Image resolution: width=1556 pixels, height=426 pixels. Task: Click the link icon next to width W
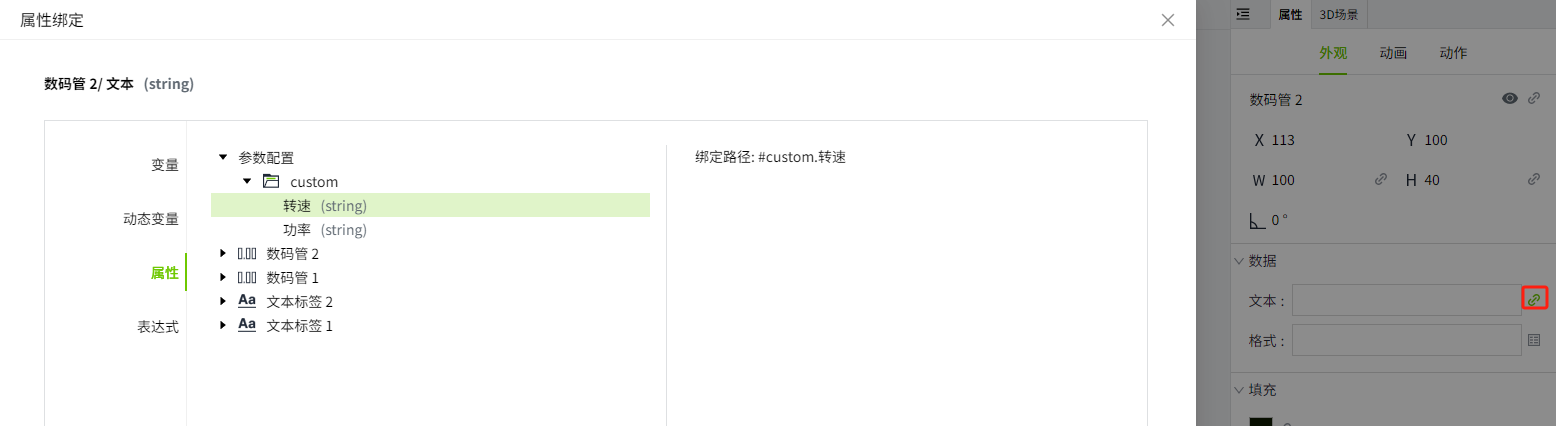coord(1381,180)
